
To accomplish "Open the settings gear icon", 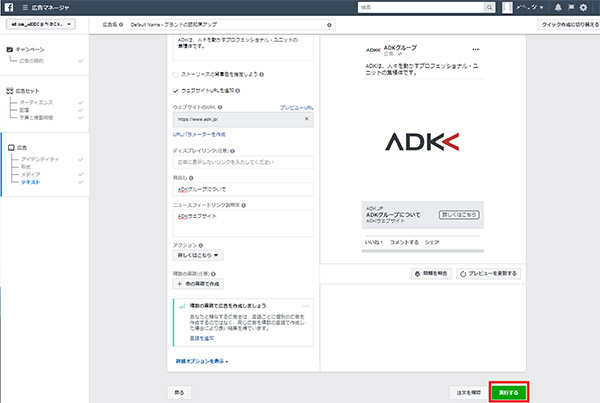I will point(584,7).
